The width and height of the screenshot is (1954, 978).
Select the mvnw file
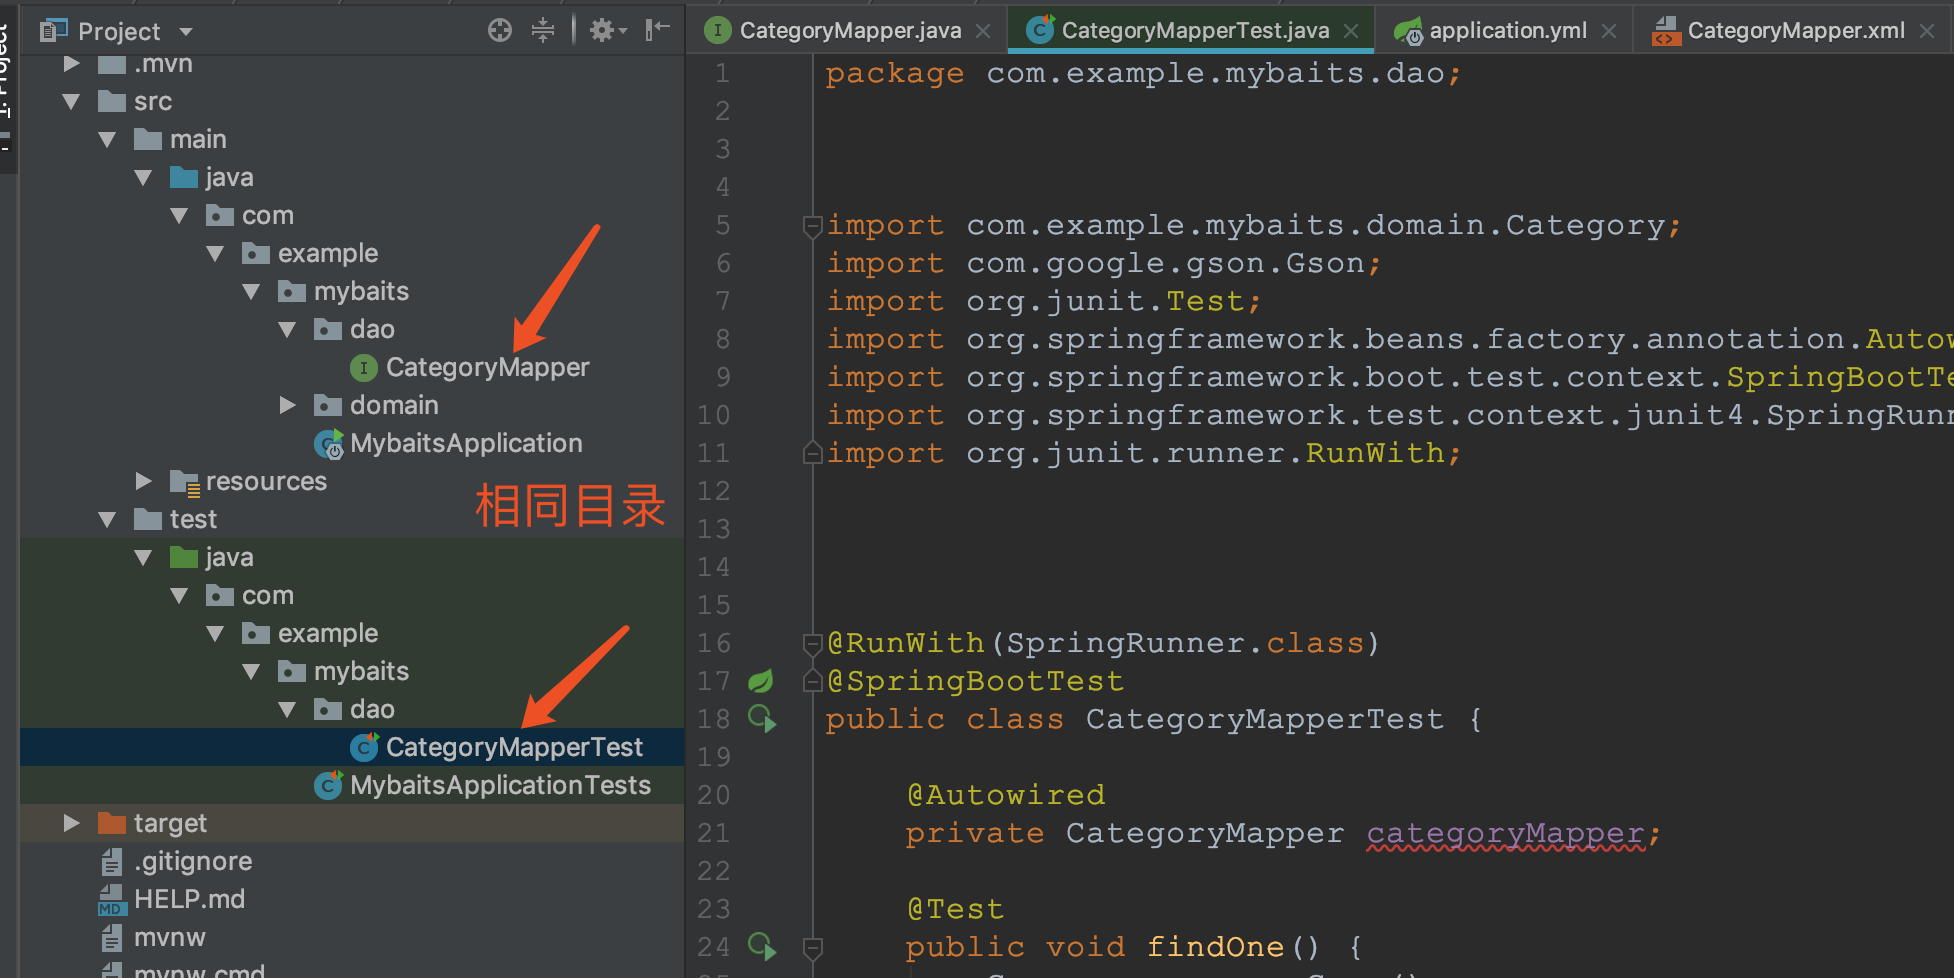pyautogui.click(x=169, y=937)
